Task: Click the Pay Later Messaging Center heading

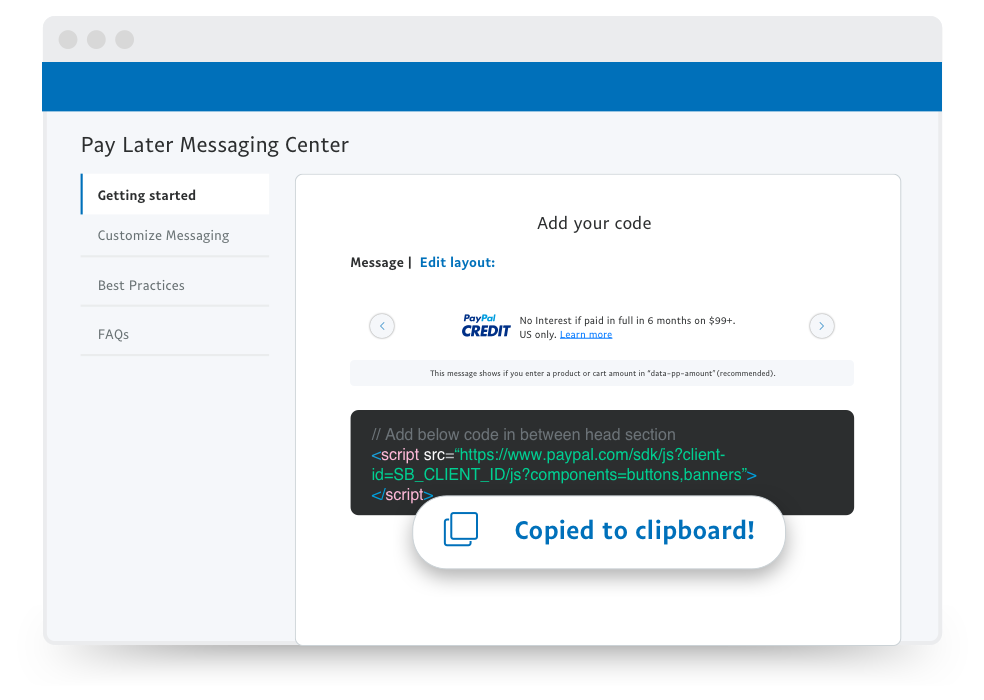Action: coord(215,145)
